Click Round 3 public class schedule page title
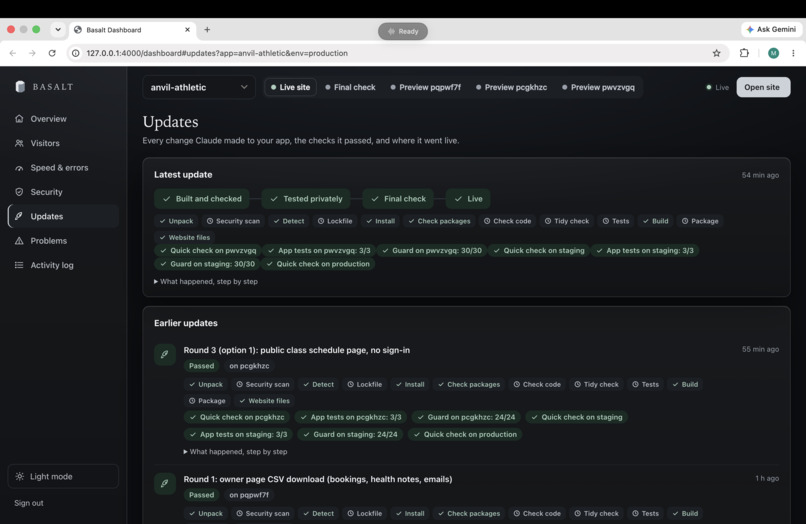This screenshot has width=806, height=524. pos(297,350)
